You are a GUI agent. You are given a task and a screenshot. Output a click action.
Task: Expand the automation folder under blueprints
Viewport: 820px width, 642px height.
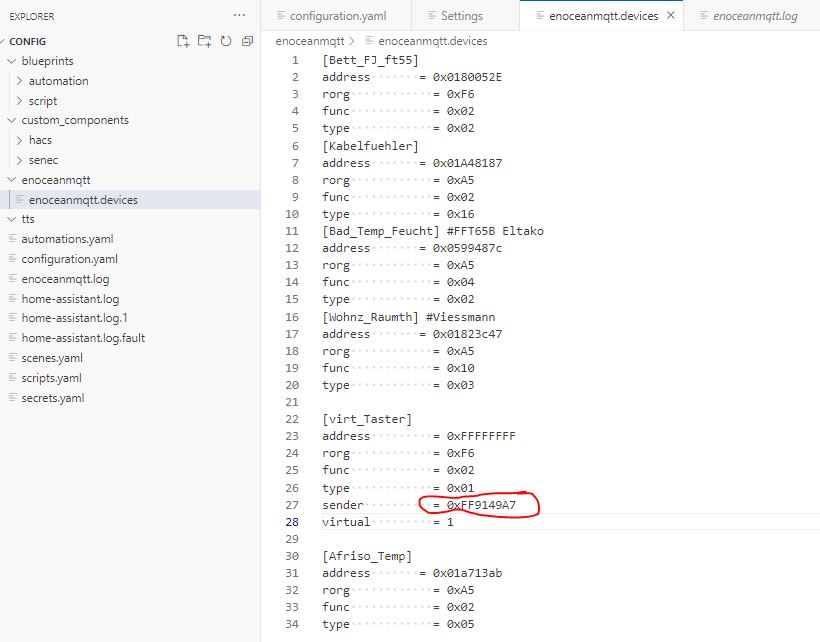58,81
